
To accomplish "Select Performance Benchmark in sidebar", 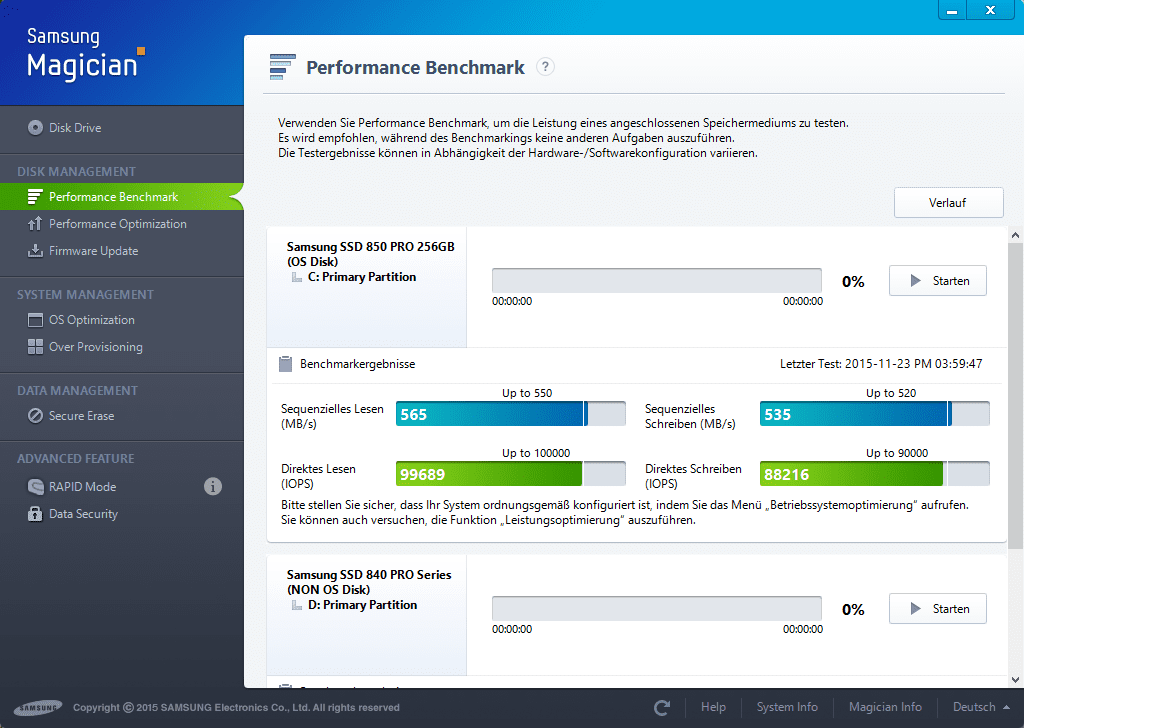I will click(x=122, y=197).
